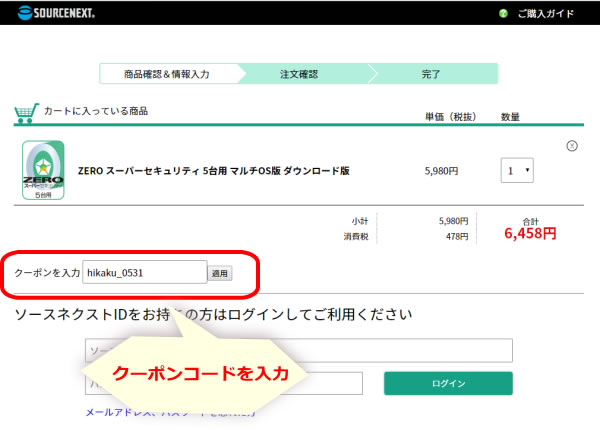This screenshot has width=600, height=430.
Task: Click the subtotal 5,980円 amount
Action: click(453, 221)
